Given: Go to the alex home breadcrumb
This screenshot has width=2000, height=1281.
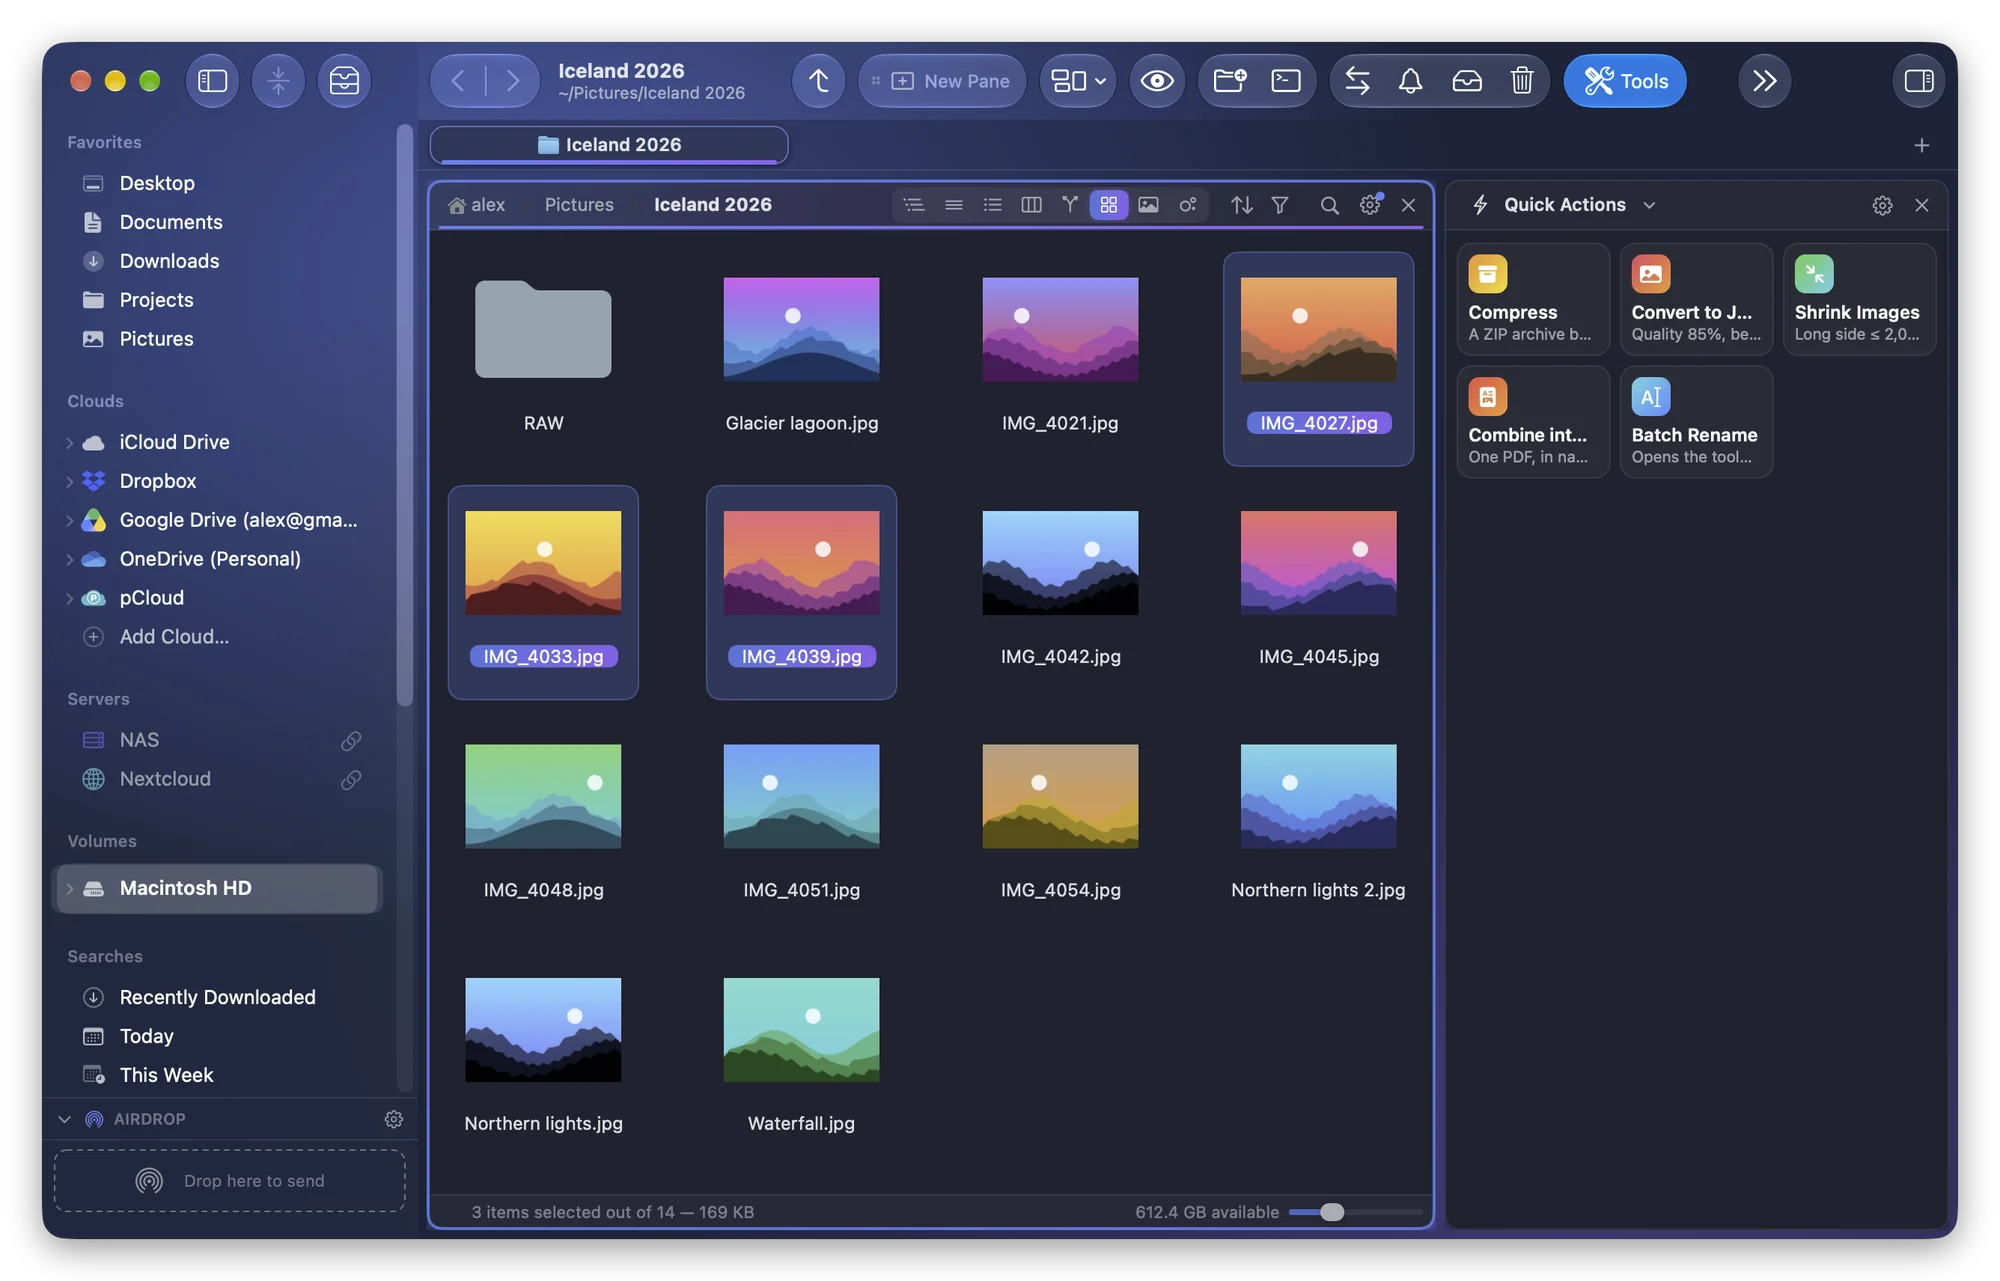Looking at the screenshot, I should [x=477, y=205].
